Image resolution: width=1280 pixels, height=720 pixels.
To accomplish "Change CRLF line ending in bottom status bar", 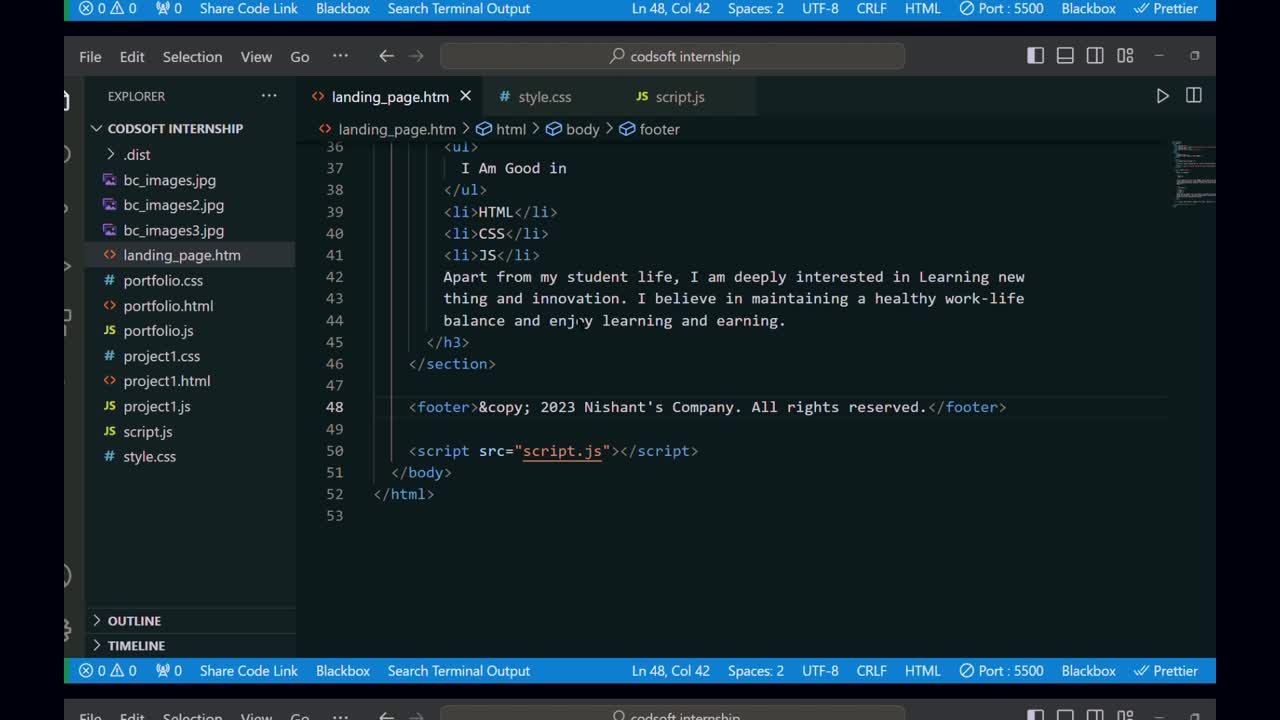I will [x=872, y=671].
